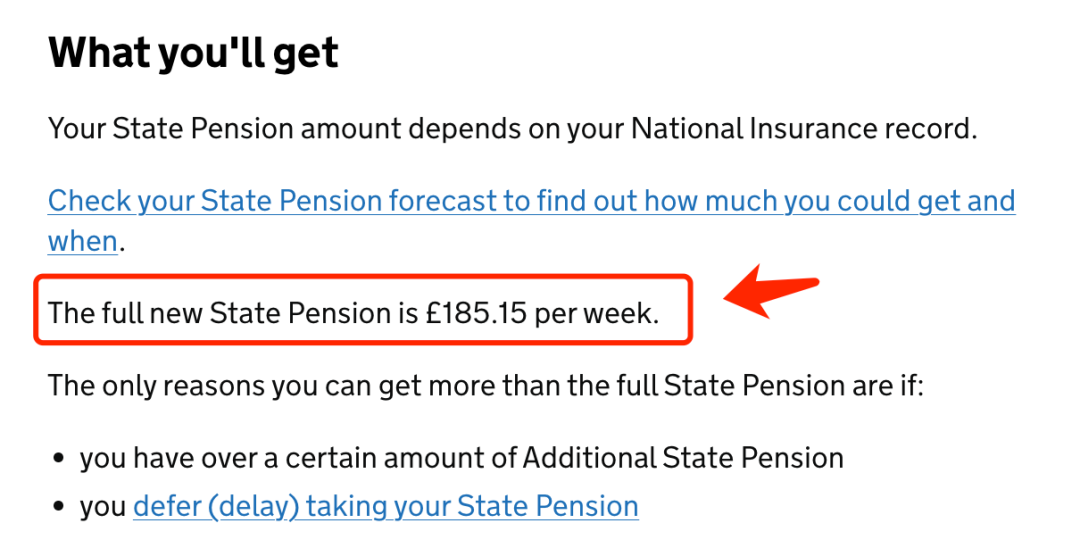Click the £185.15 amount text
1080x548 pixels.
(476, 313)
